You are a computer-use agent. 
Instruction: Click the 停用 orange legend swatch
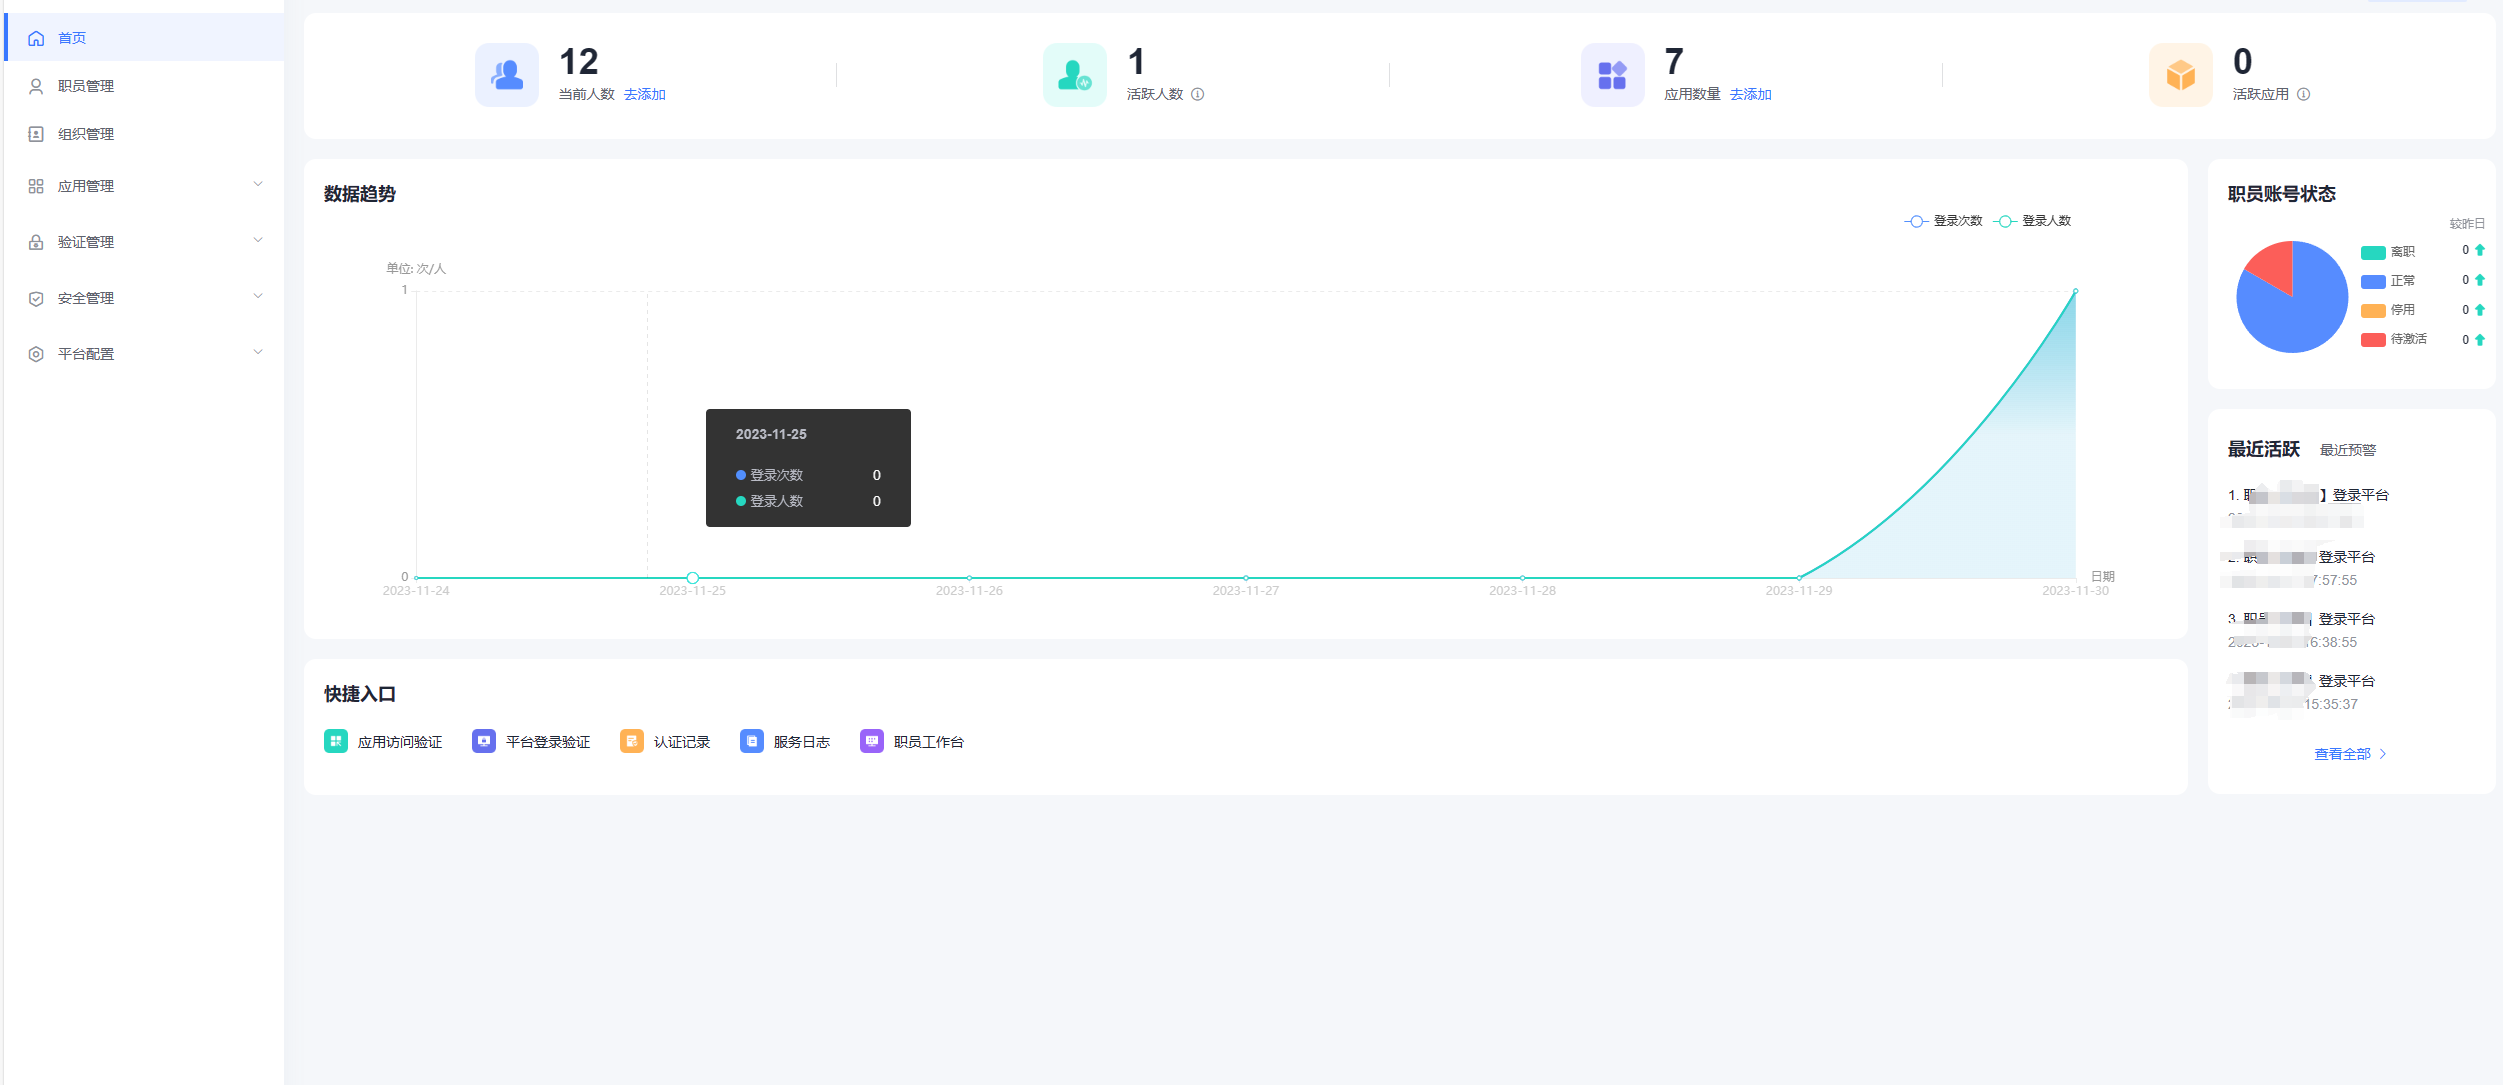[2373, 310]
